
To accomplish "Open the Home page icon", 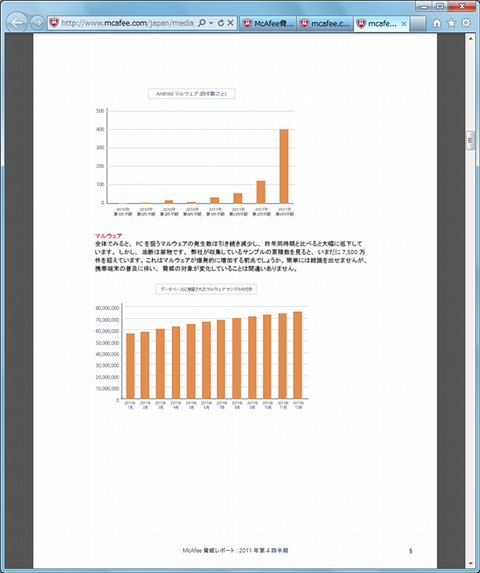I will click(x=437, y=23).
